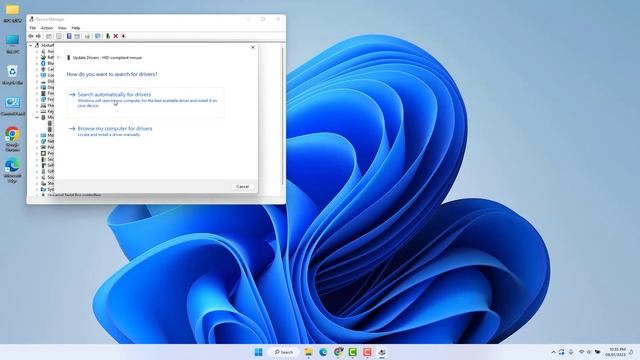Image resolution: width=640 pixels, height=360 pixels.
Task: Open the Recycle Bin desktop icon
Action: click(12, 75)
